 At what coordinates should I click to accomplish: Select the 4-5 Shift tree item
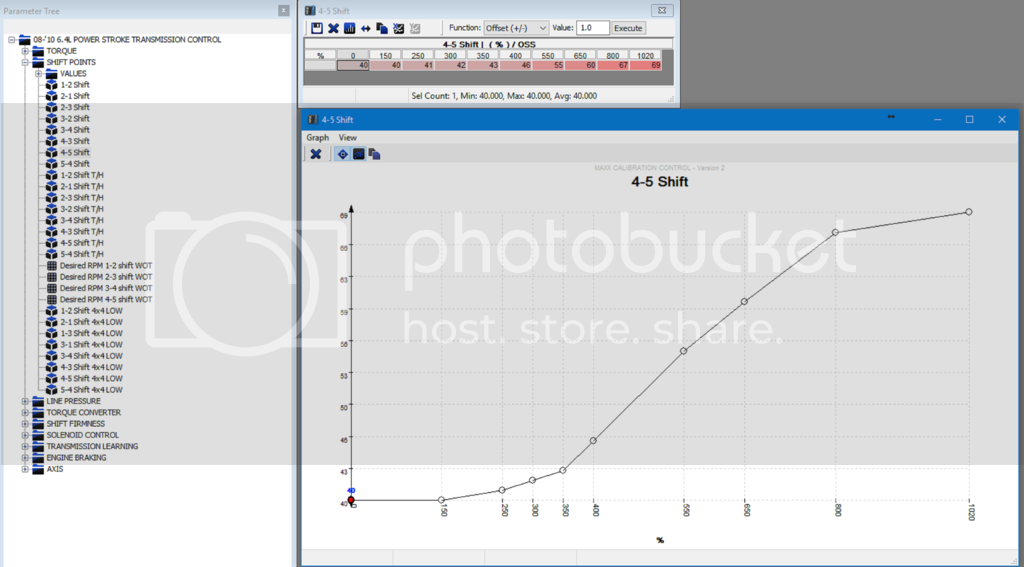click(74, 152)
